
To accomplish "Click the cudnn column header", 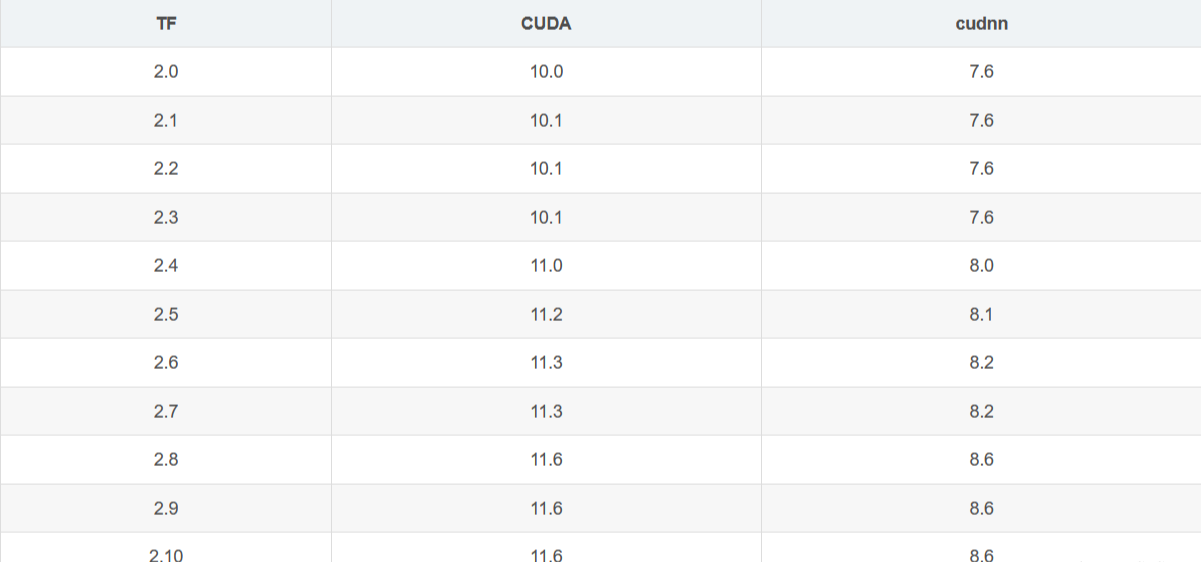I will point(981,24).
